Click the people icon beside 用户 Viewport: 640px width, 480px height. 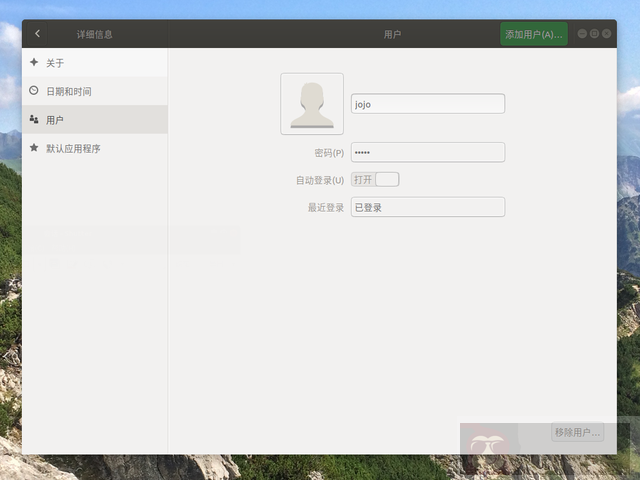(34, 119)
